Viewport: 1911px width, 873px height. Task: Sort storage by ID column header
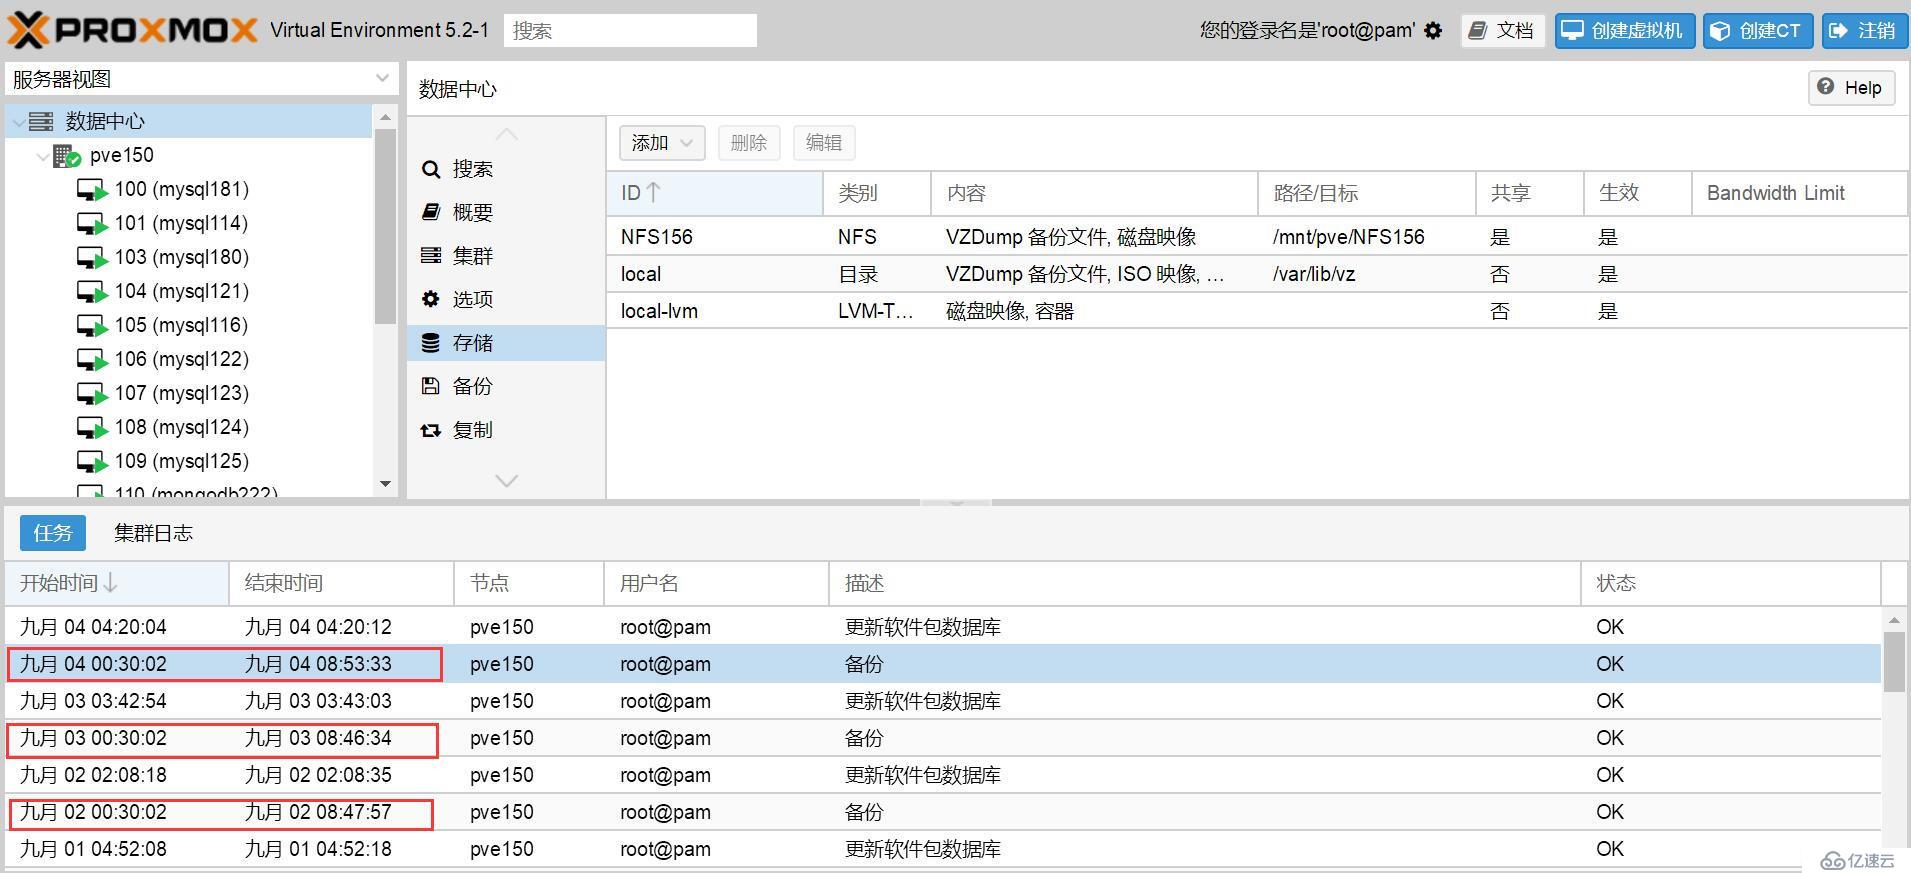714,193
